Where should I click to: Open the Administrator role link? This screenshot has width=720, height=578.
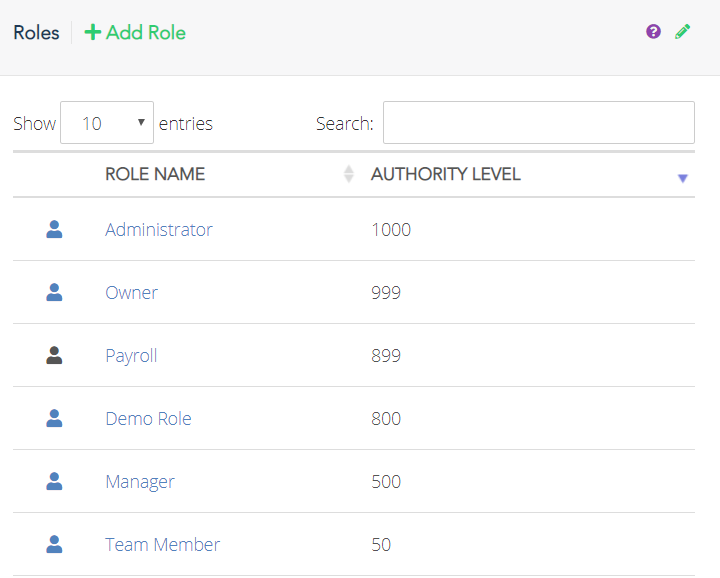[159, 230]
